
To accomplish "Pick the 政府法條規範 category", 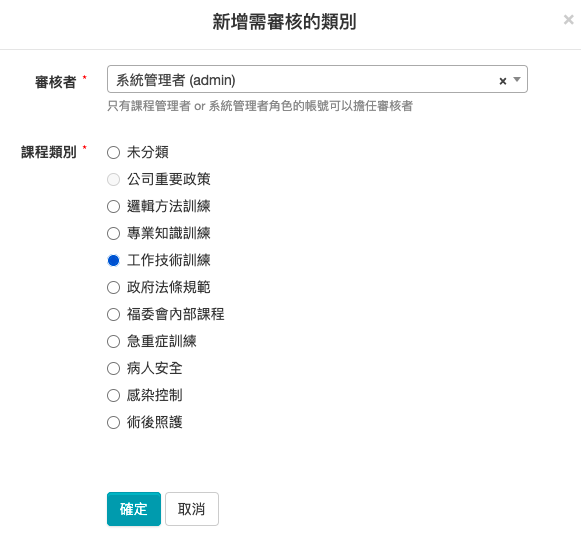I will click(x=113, y=287).
